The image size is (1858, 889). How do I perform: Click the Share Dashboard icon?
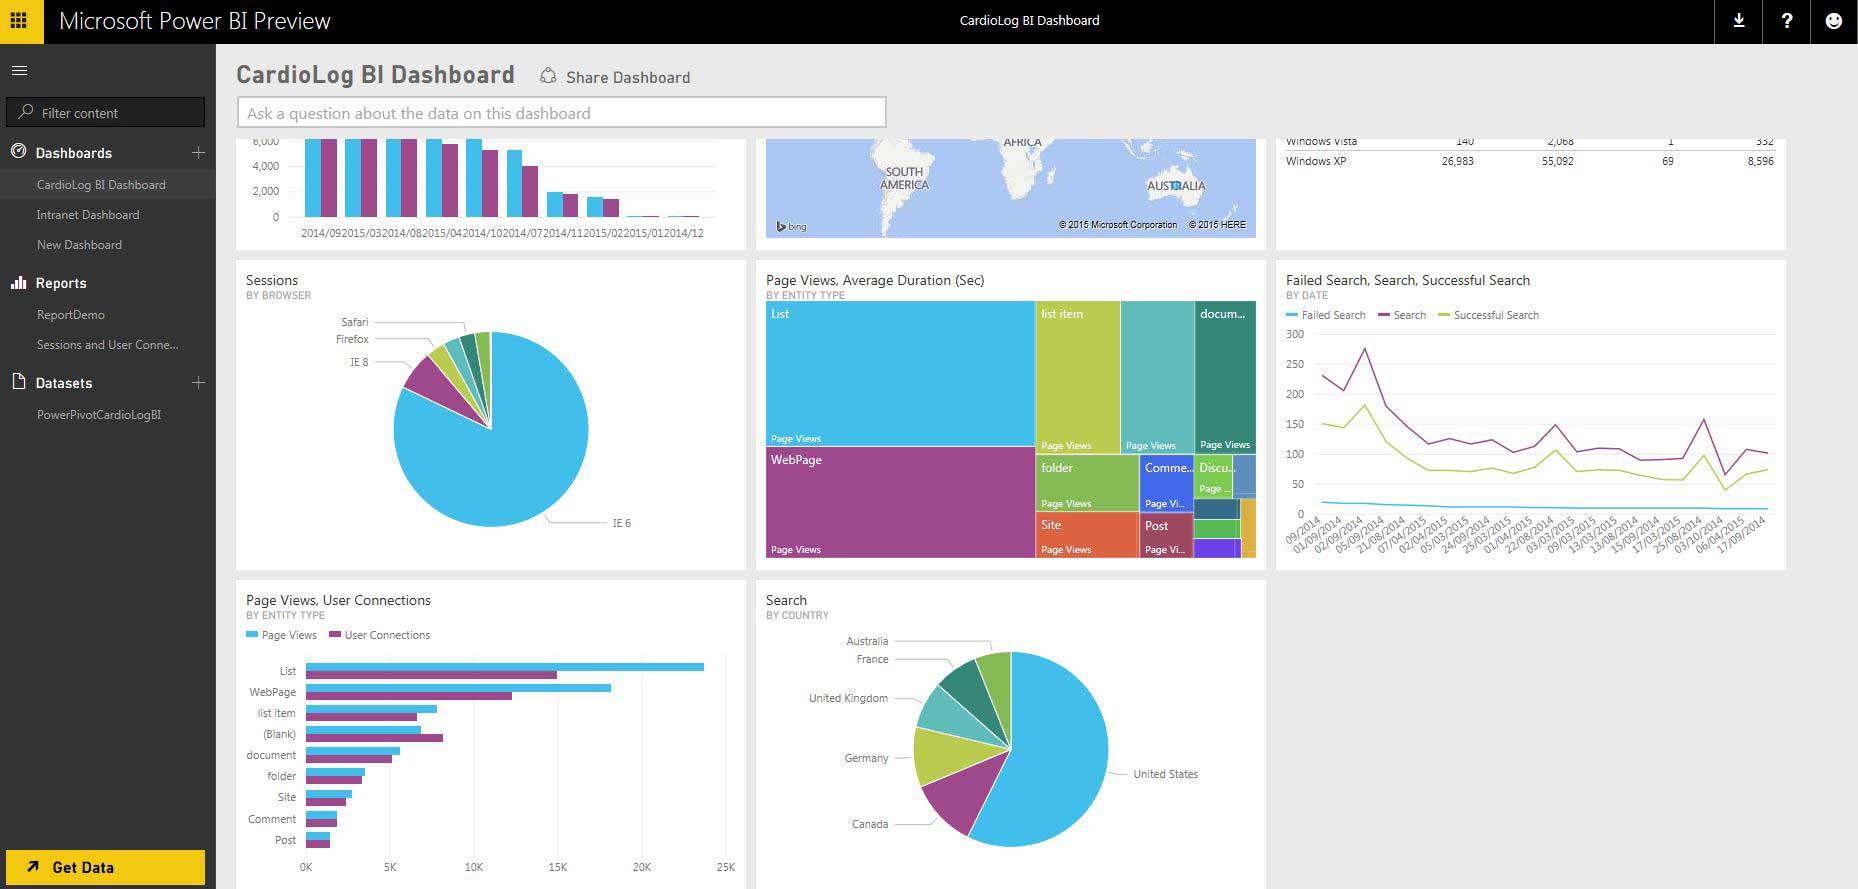(548, 76)
